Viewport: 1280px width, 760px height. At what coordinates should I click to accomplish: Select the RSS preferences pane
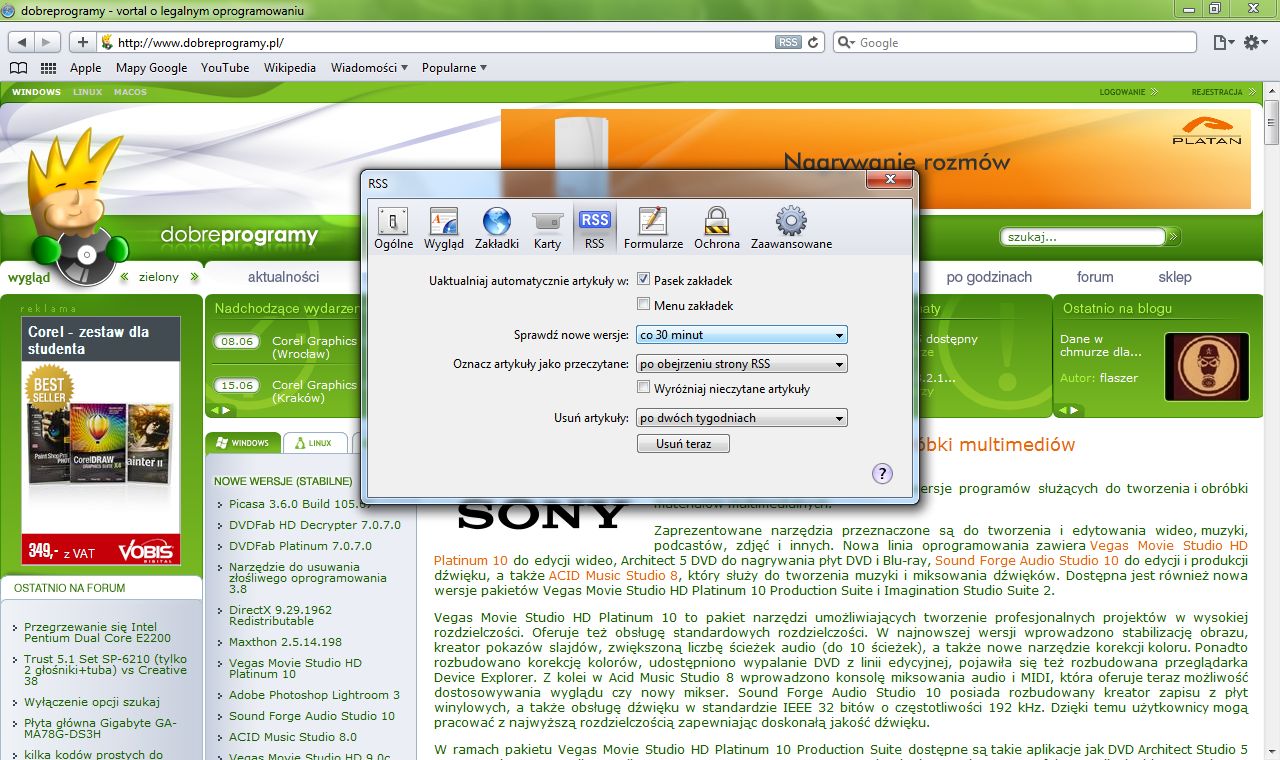(595, 228)
